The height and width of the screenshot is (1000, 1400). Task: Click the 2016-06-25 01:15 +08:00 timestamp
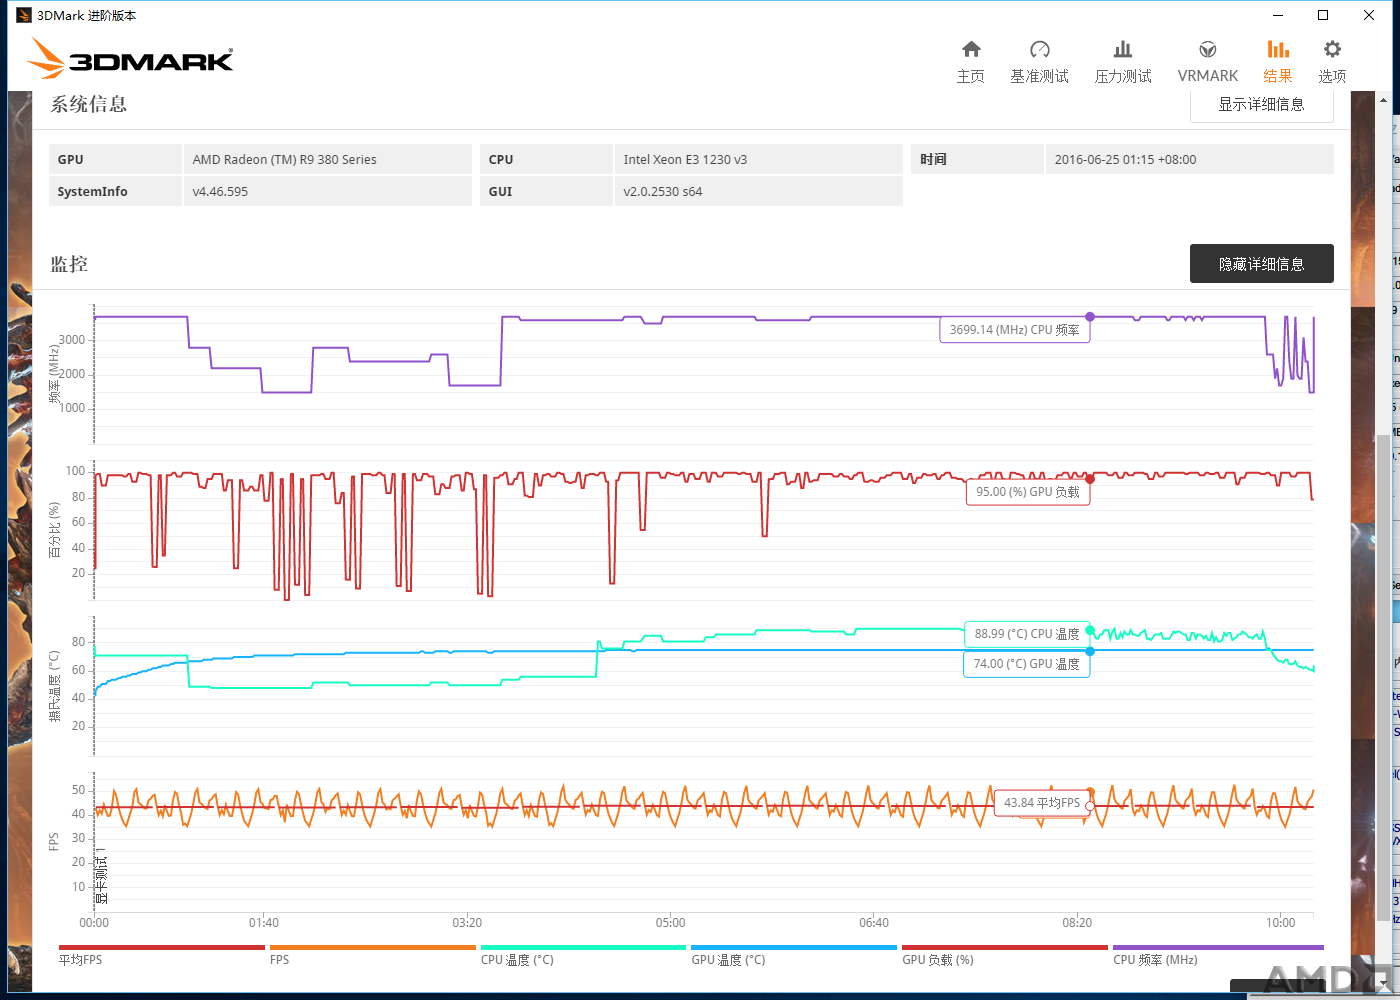1126,160
